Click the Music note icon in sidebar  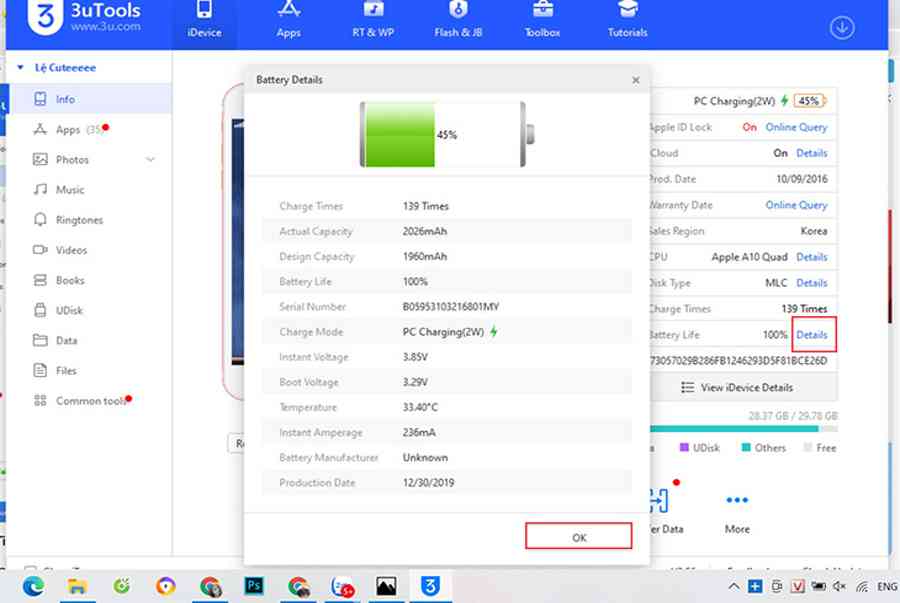click(x=40, y=189)
